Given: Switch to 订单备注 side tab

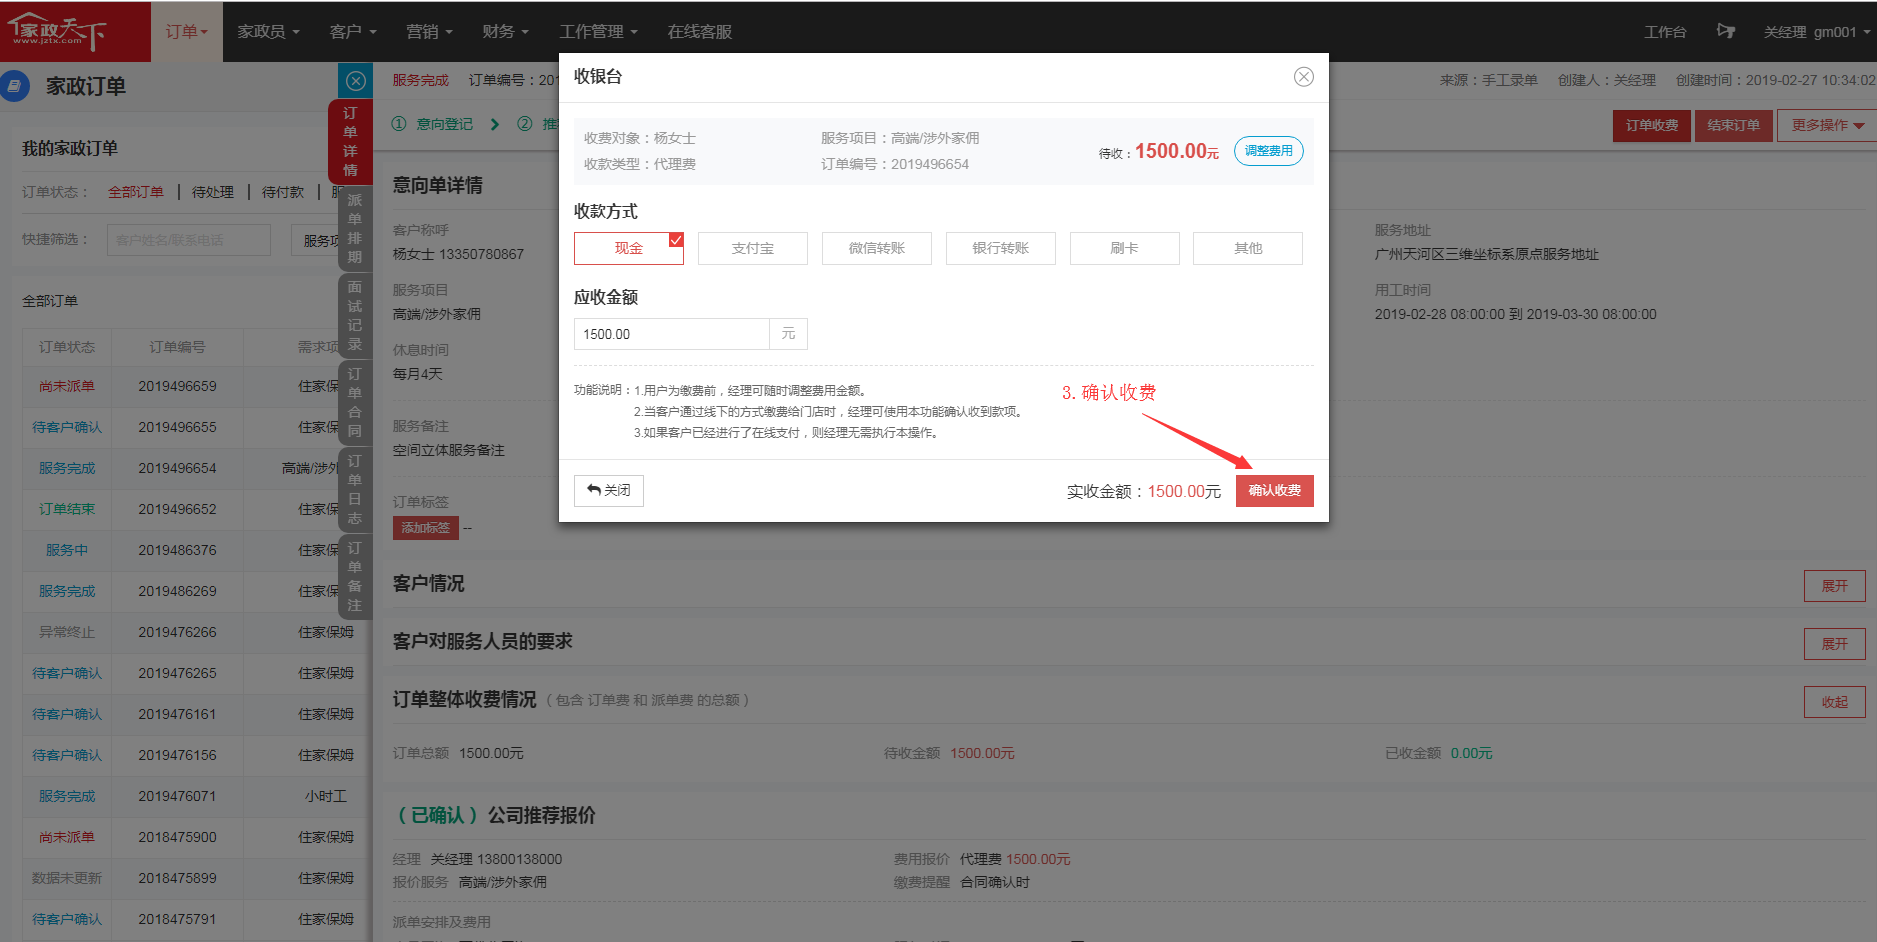Looking at the screenshot, I should coord(354,577).
